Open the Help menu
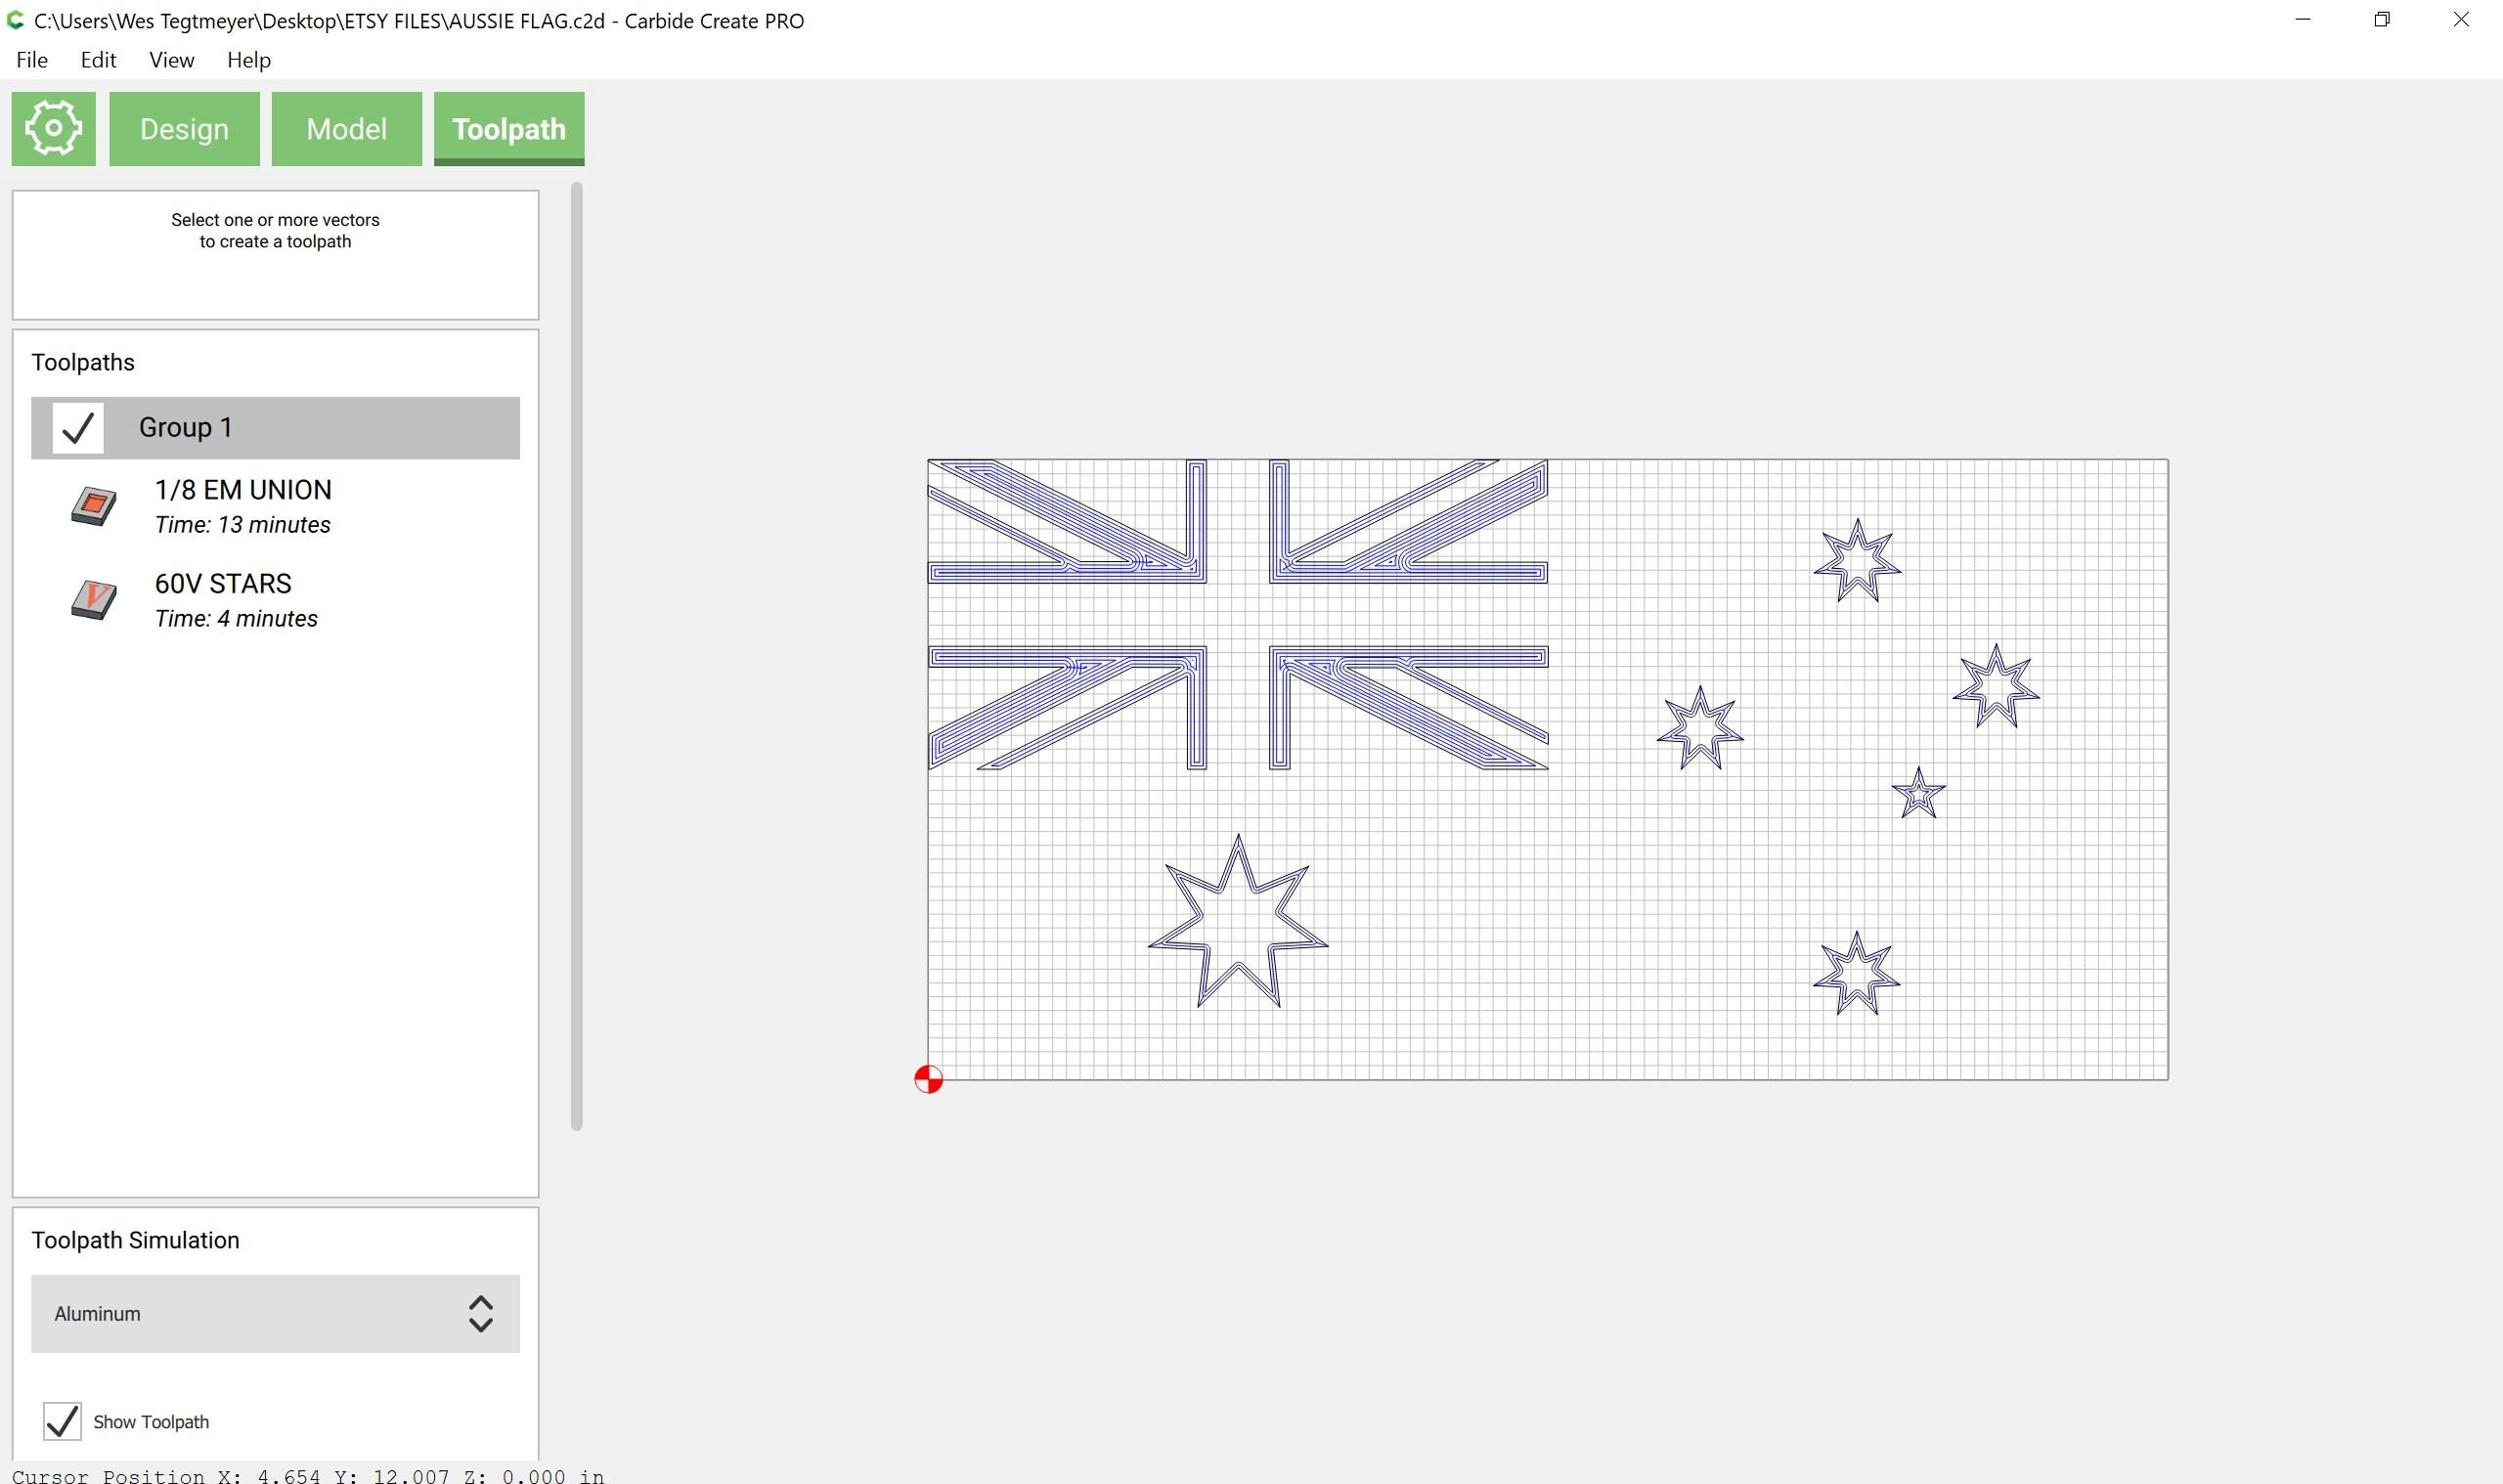2503x1484 pixels. [248, 60]
